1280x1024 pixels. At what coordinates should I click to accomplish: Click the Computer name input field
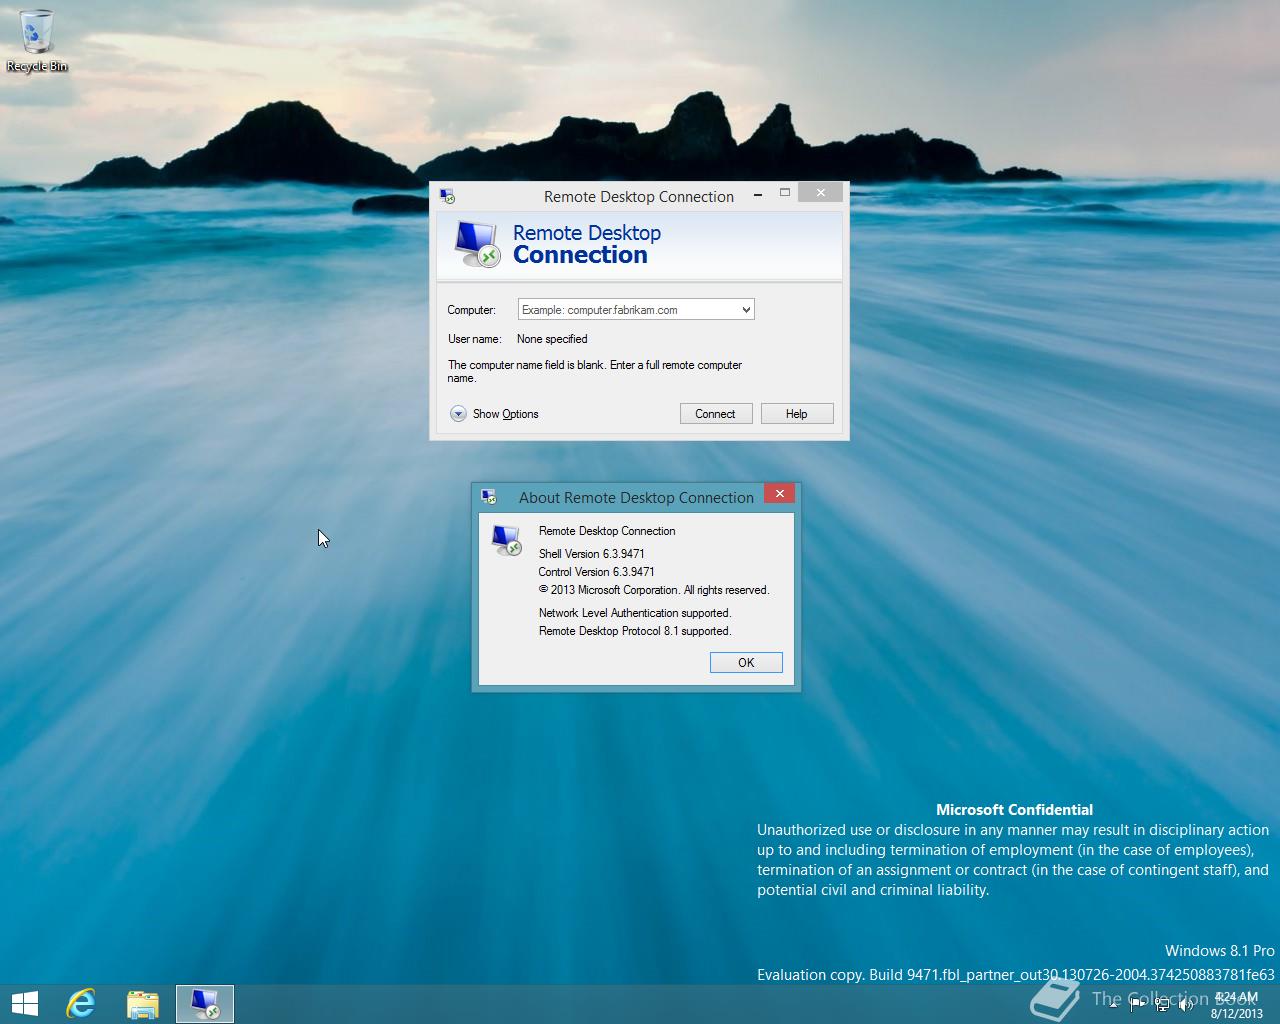[628, 310]
